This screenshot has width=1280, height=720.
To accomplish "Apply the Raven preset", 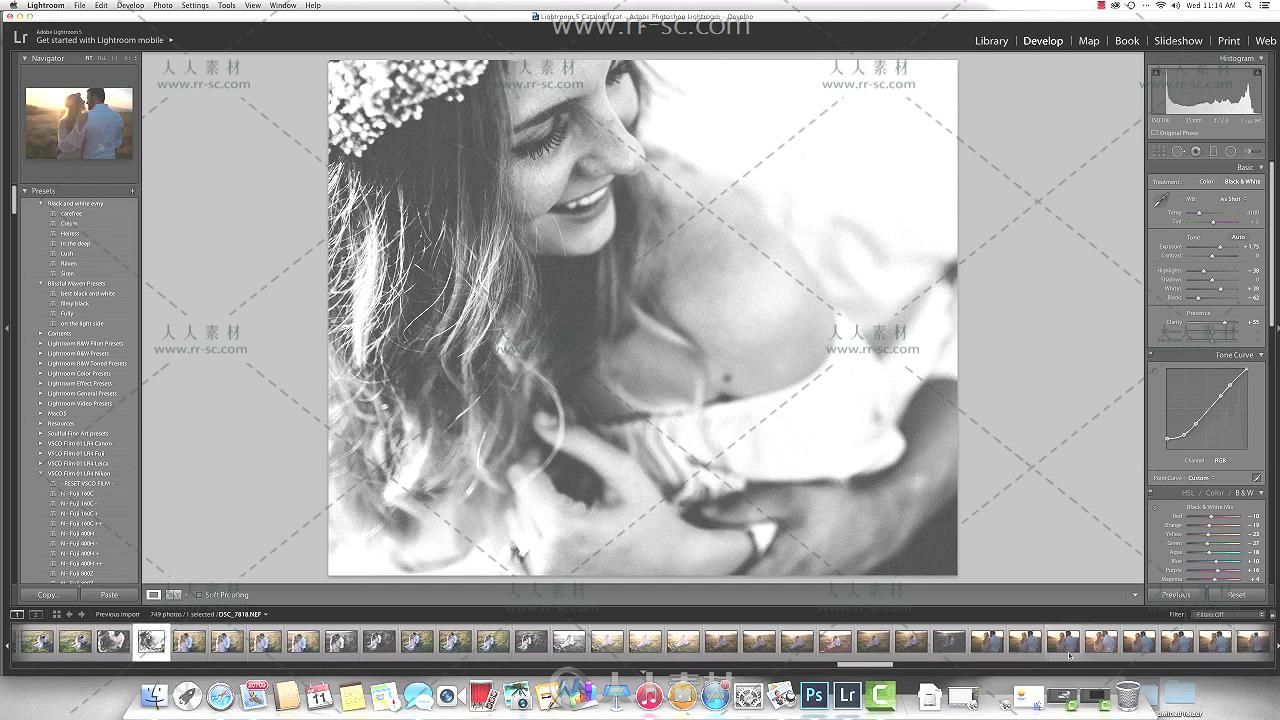I will [x=68, y=263].
